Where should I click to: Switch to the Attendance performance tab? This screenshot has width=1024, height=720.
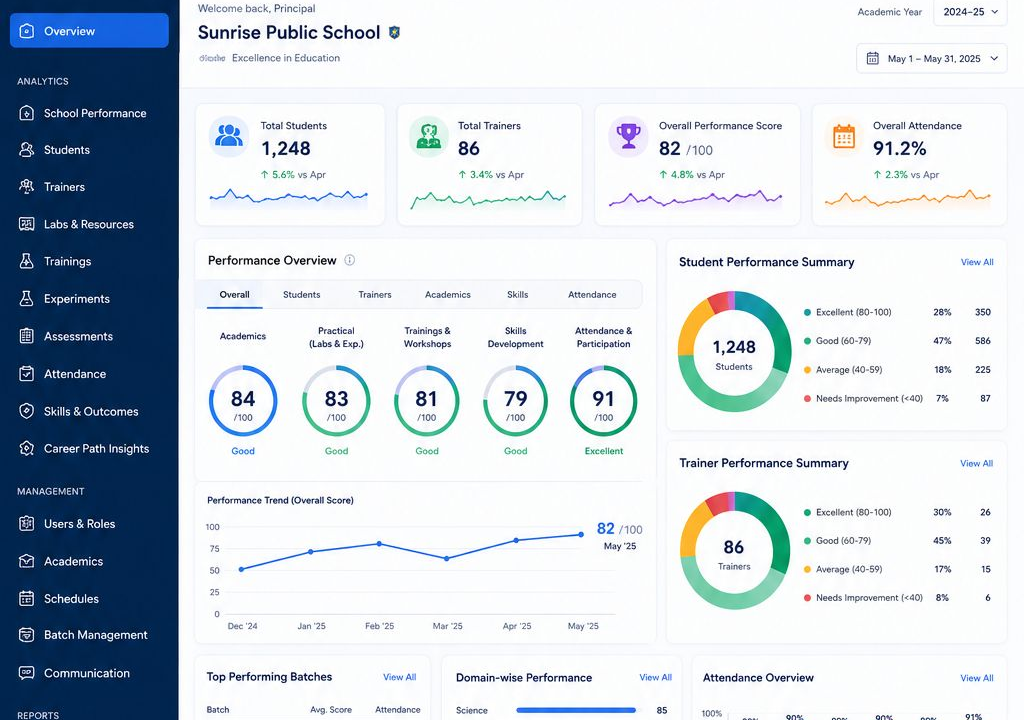(592, 295)
